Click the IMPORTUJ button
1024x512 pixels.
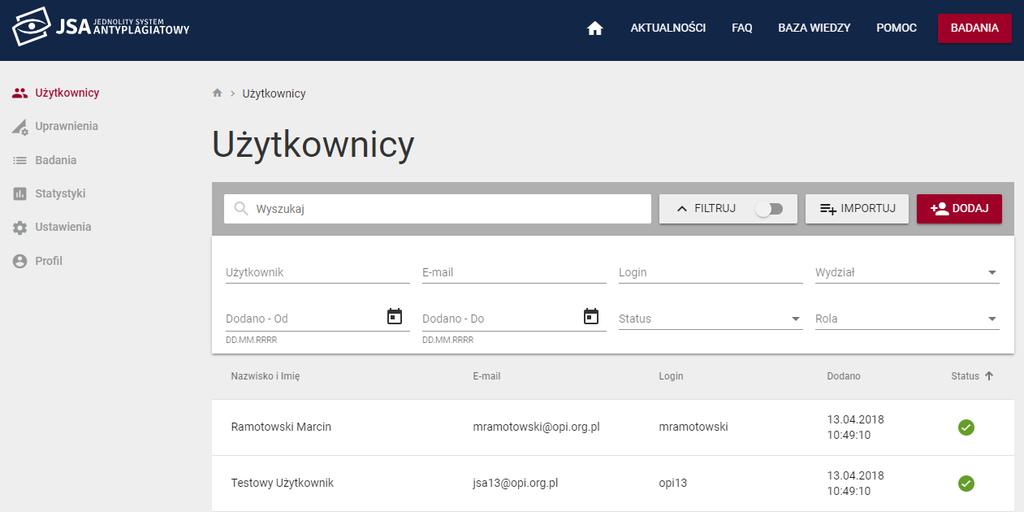[x=856, y=209]
